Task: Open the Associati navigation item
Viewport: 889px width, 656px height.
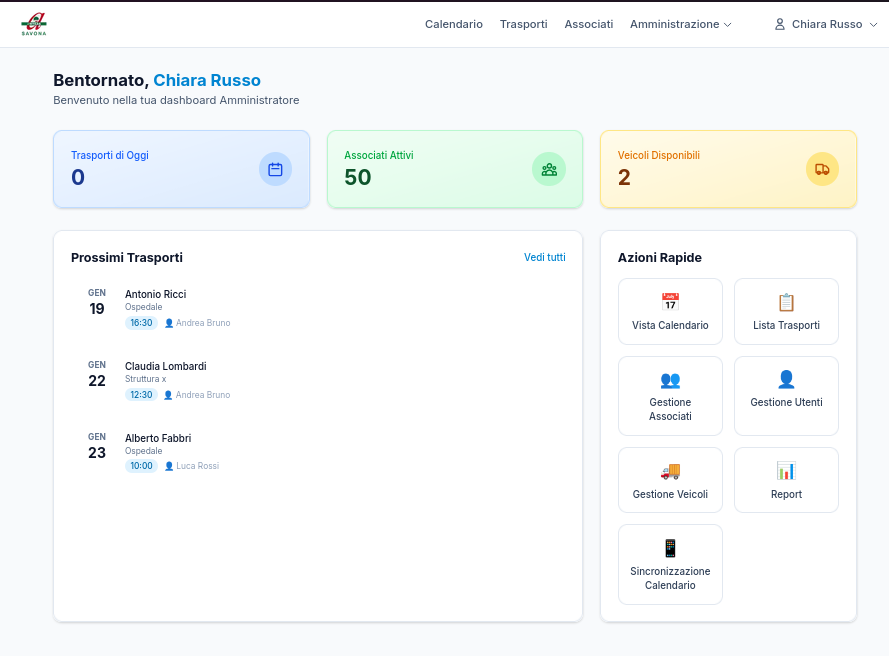Action: 588,24
